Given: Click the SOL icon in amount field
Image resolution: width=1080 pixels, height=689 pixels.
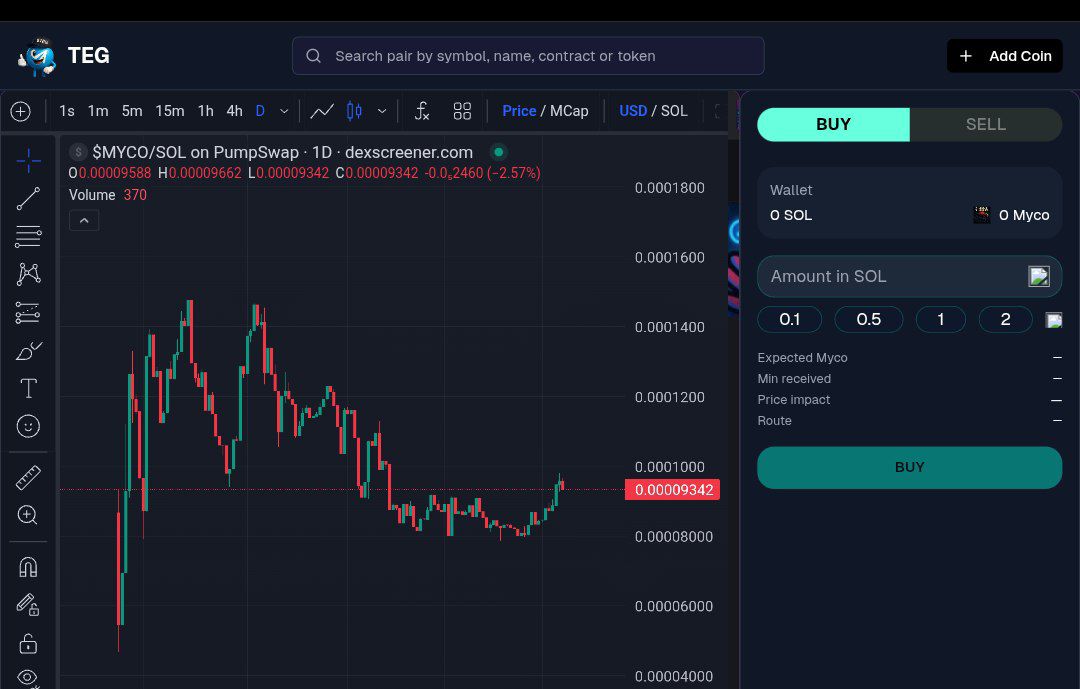Looking at the screenshot, I should point(1039,276).
